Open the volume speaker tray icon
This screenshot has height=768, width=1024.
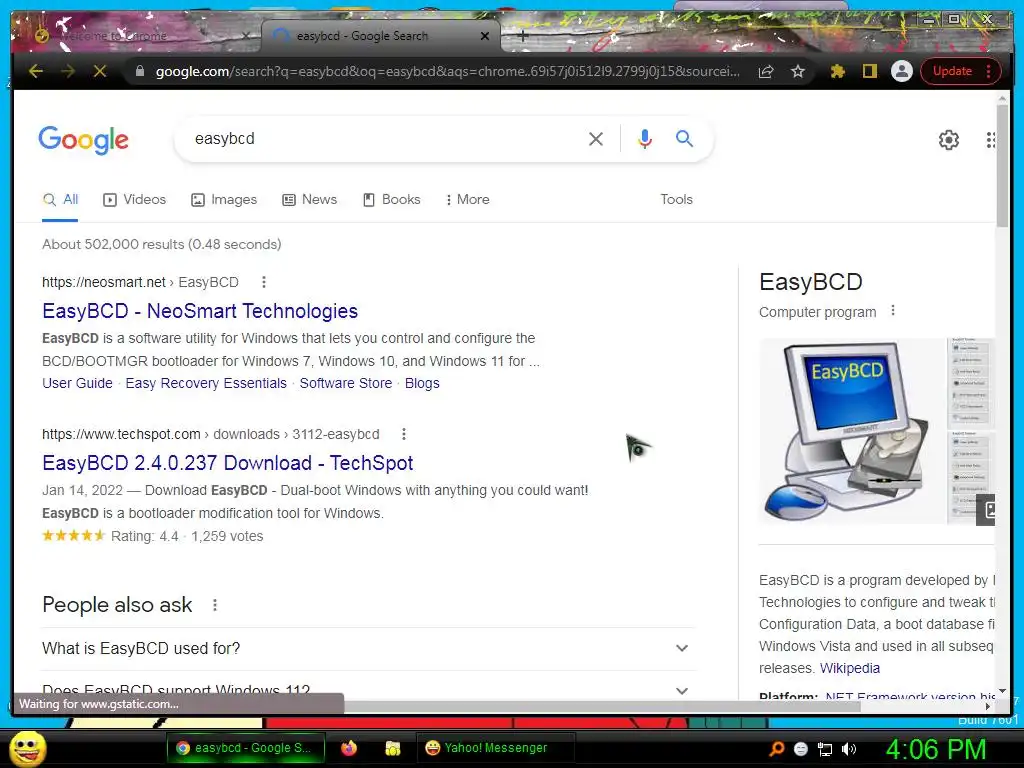coord(849,749)
